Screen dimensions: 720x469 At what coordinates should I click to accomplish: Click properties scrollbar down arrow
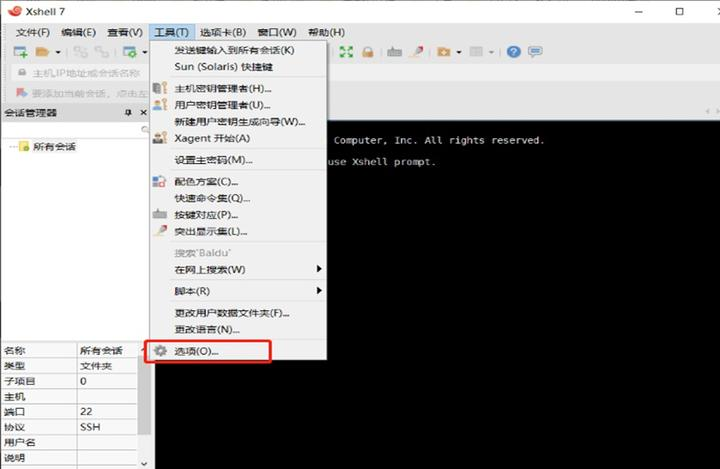point(144,463)
